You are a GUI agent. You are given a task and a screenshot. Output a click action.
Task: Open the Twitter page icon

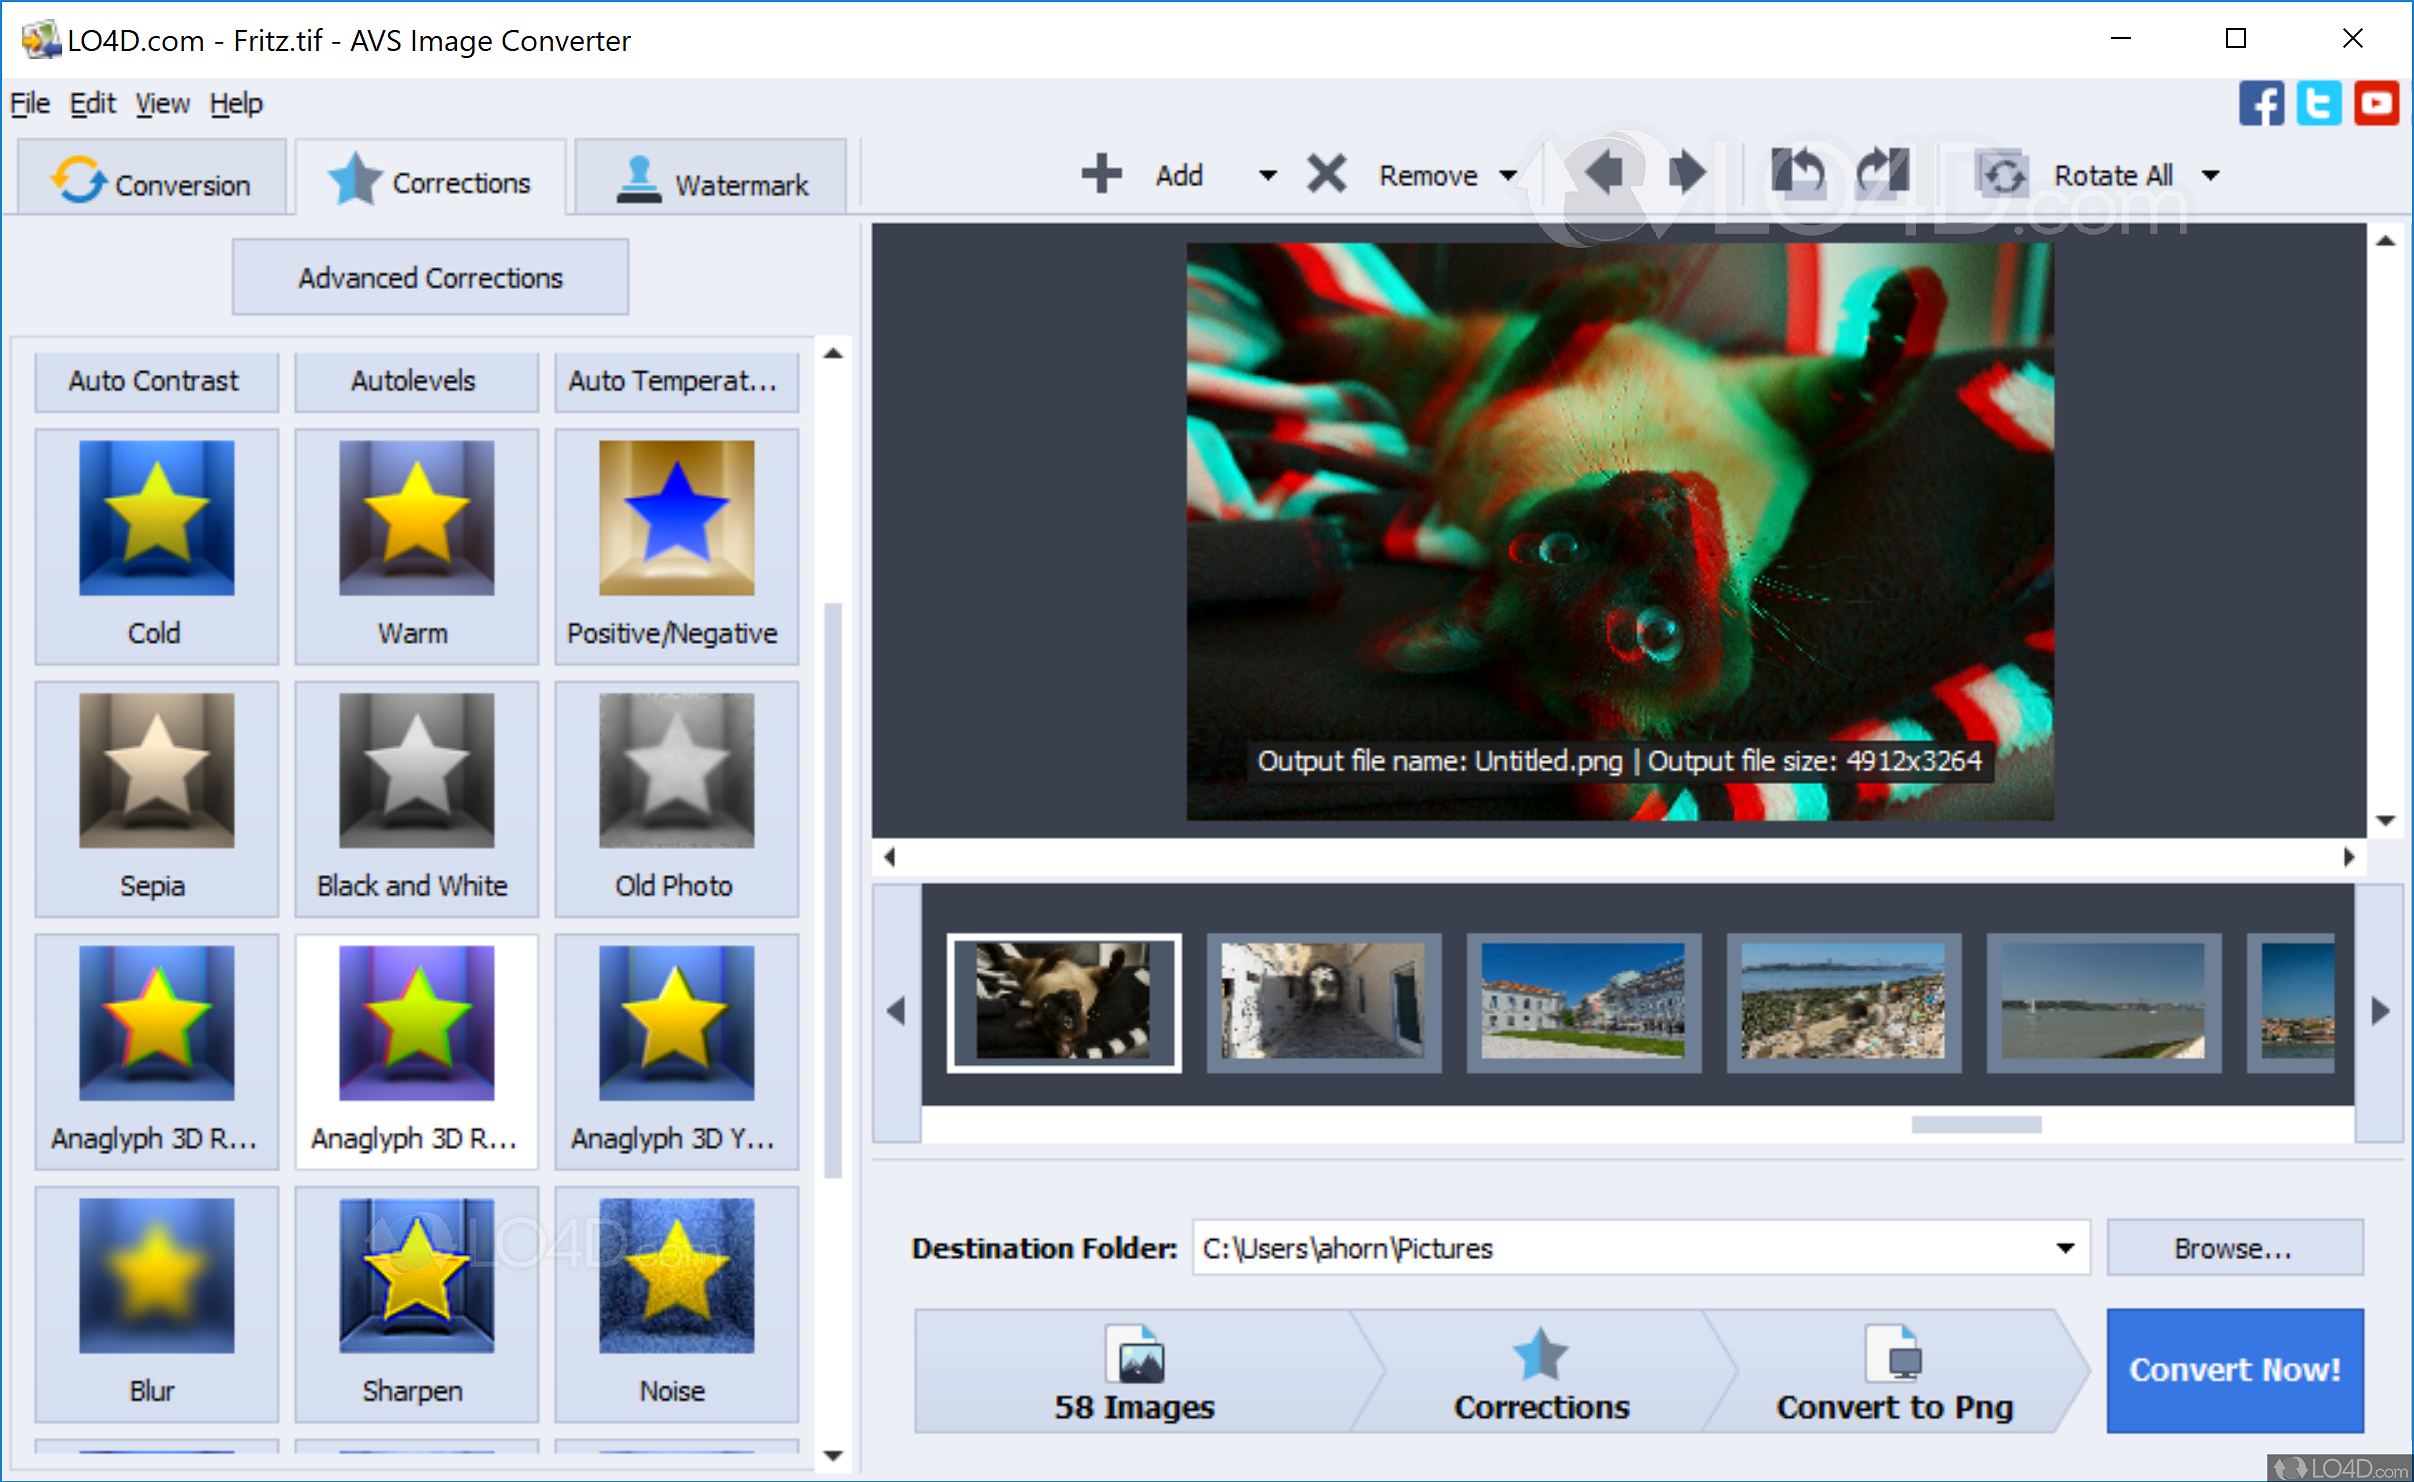2321,103
